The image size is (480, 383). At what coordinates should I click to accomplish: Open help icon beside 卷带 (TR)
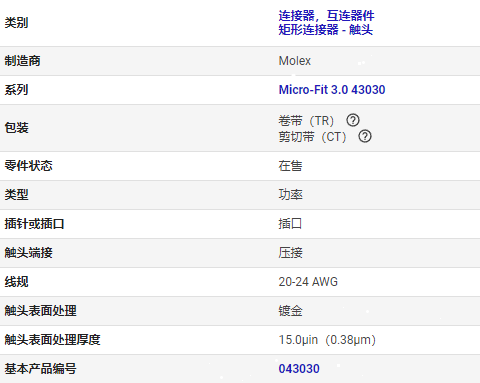[x=353, y=120]
